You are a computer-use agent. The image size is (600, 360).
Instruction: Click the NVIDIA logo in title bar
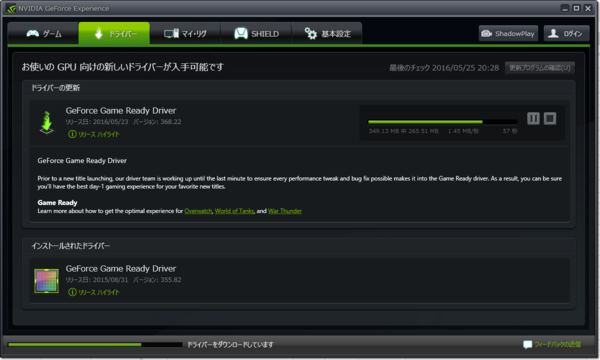click(x=11, y=8)
